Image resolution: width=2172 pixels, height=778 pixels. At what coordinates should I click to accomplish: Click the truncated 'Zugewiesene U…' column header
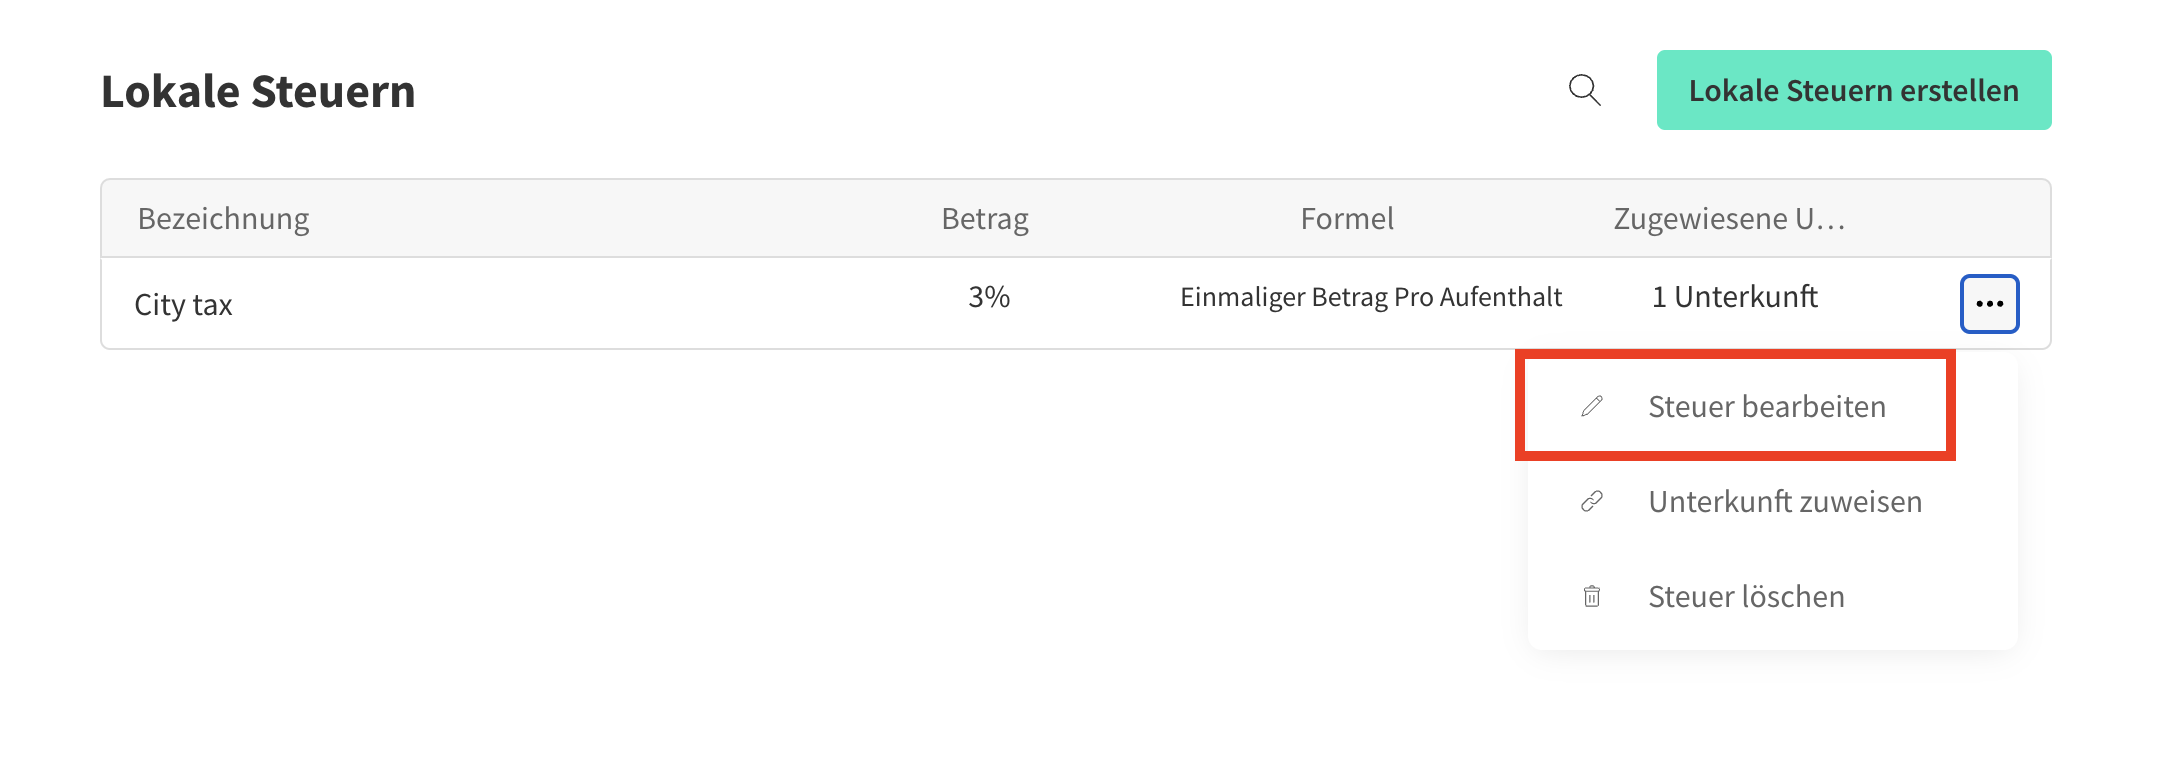coord(1729,219)
